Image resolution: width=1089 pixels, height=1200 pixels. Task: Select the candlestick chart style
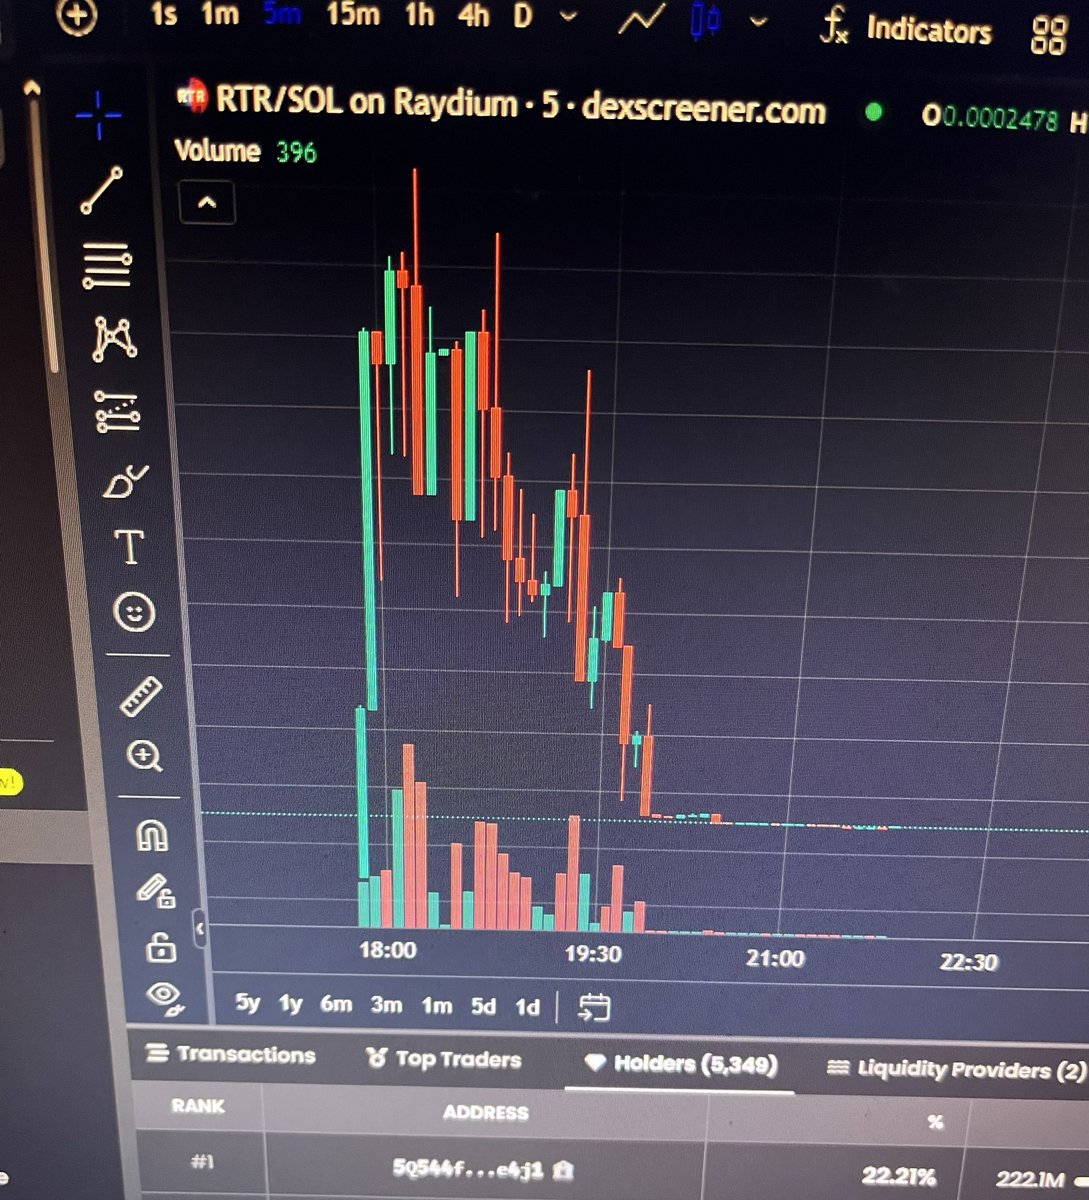point(706,20)
